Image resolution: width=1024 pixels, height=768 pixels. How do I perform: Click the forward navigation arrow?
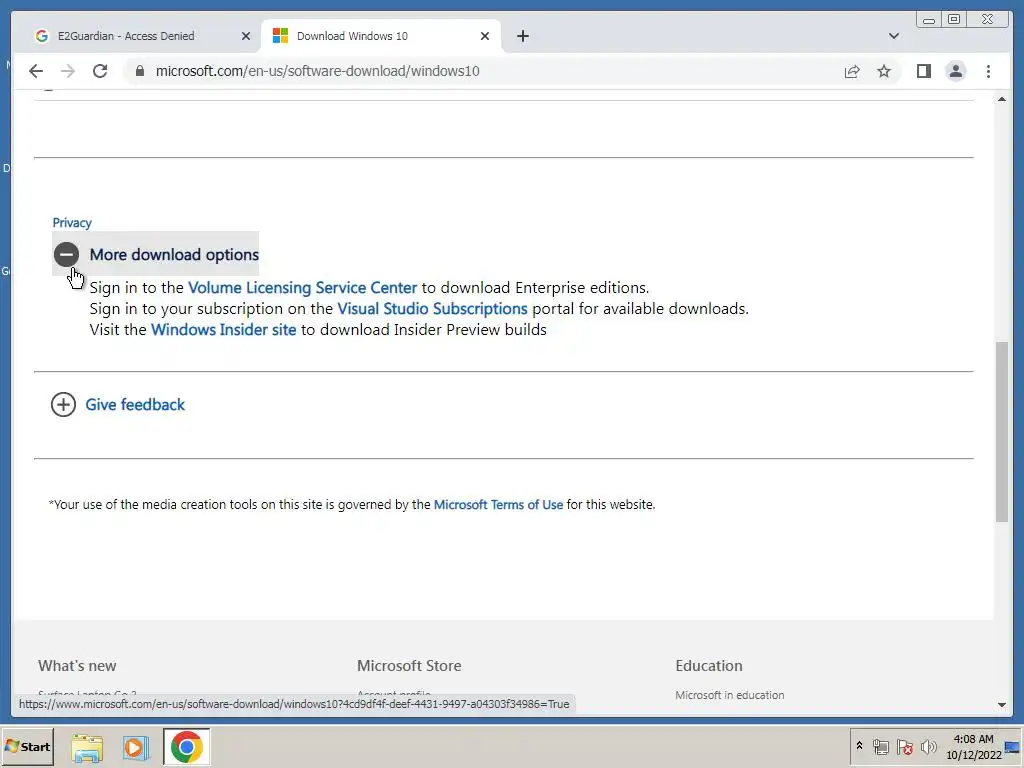point(68,71)
